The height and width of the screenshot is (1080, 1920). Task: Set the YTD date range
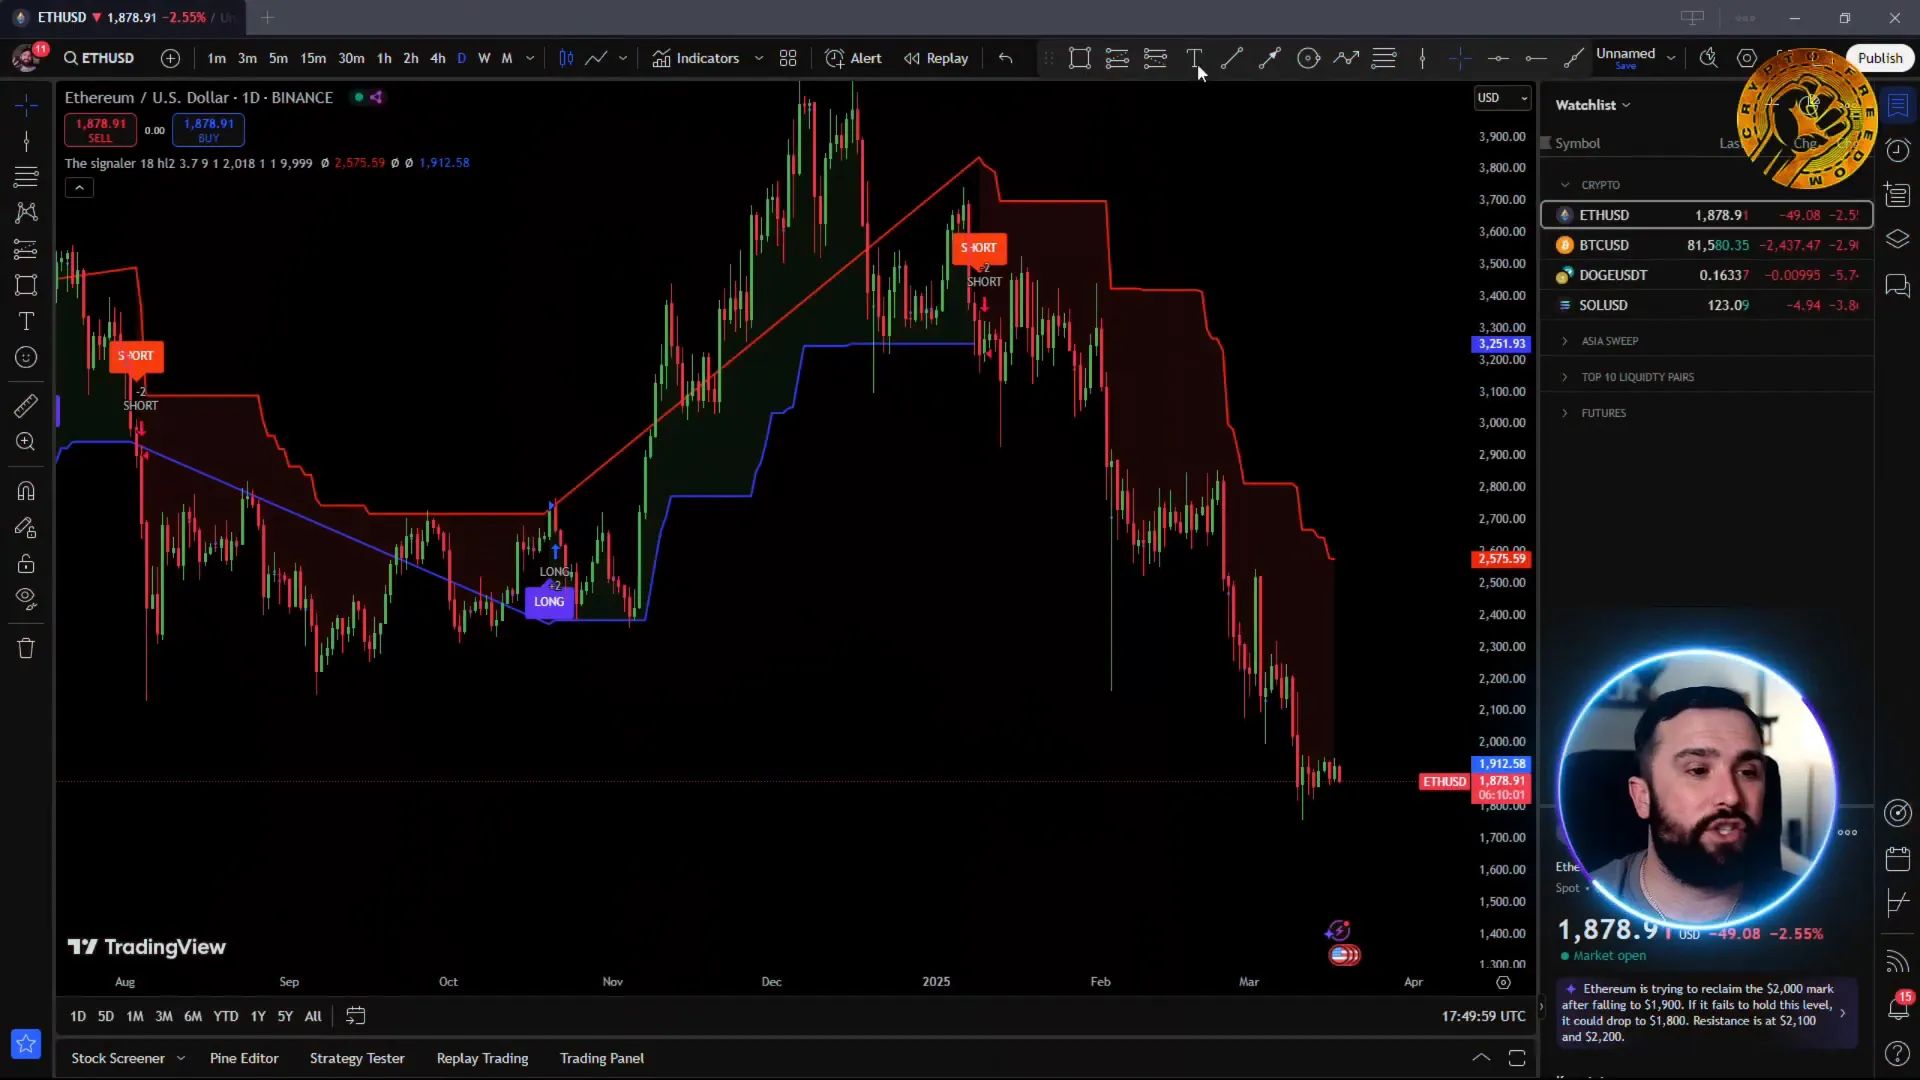(x=225, y=1016)
